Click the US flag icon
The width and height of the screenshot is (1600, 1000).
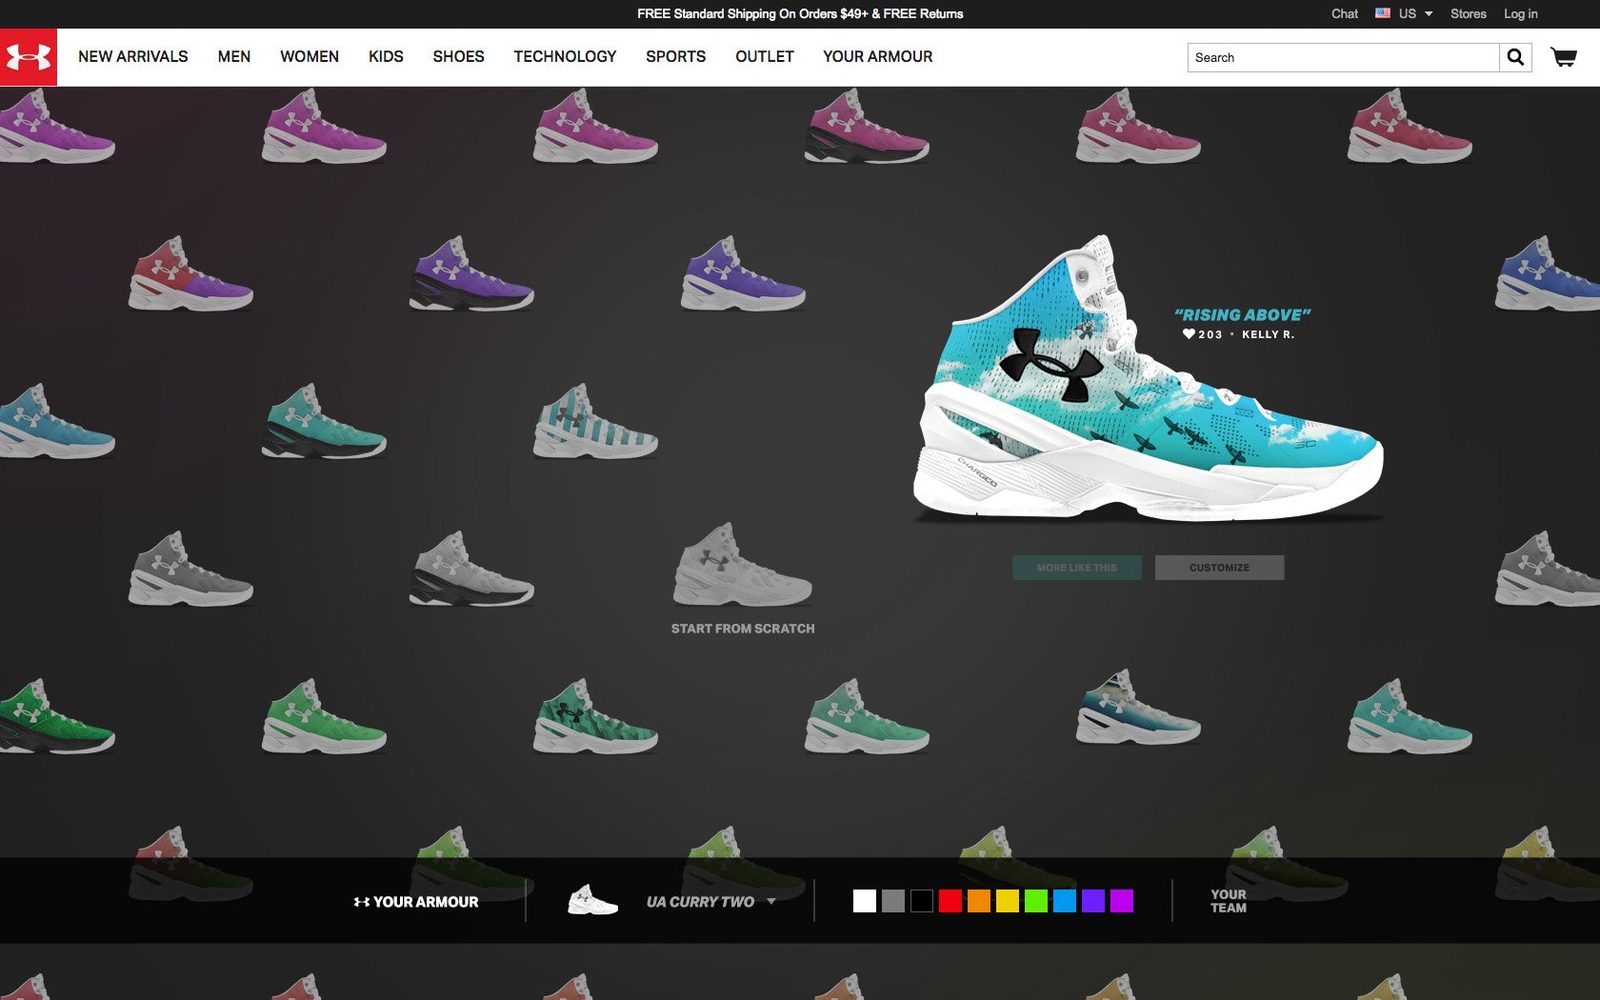tap(1383, 13)
